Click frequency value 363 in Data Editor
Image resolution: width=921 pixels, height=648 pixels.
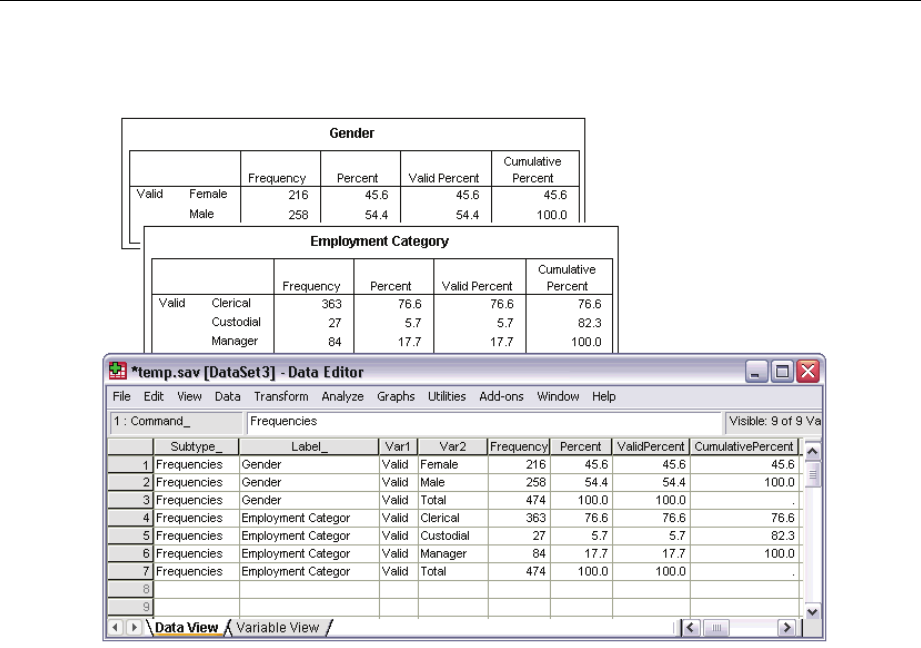pyautogui.click(x=519, y=518)
